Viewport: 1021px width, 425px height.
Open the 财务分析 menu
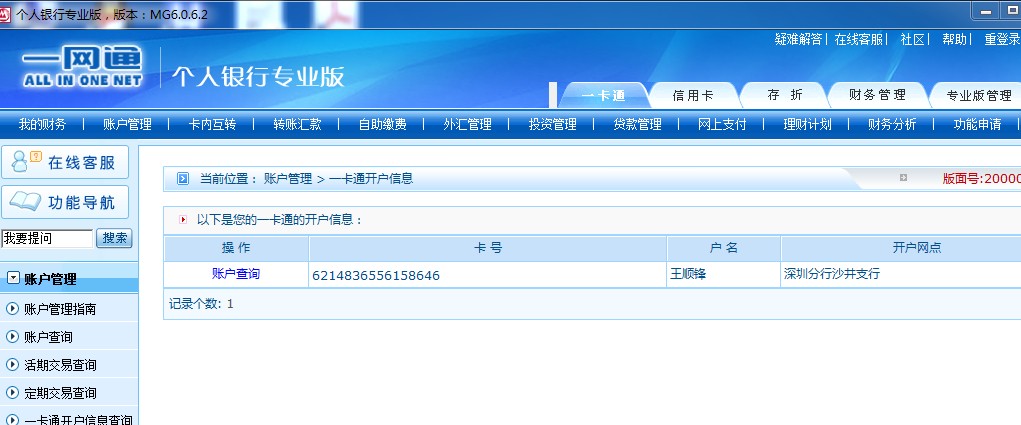pyautogui.click(x=892, y=124)
